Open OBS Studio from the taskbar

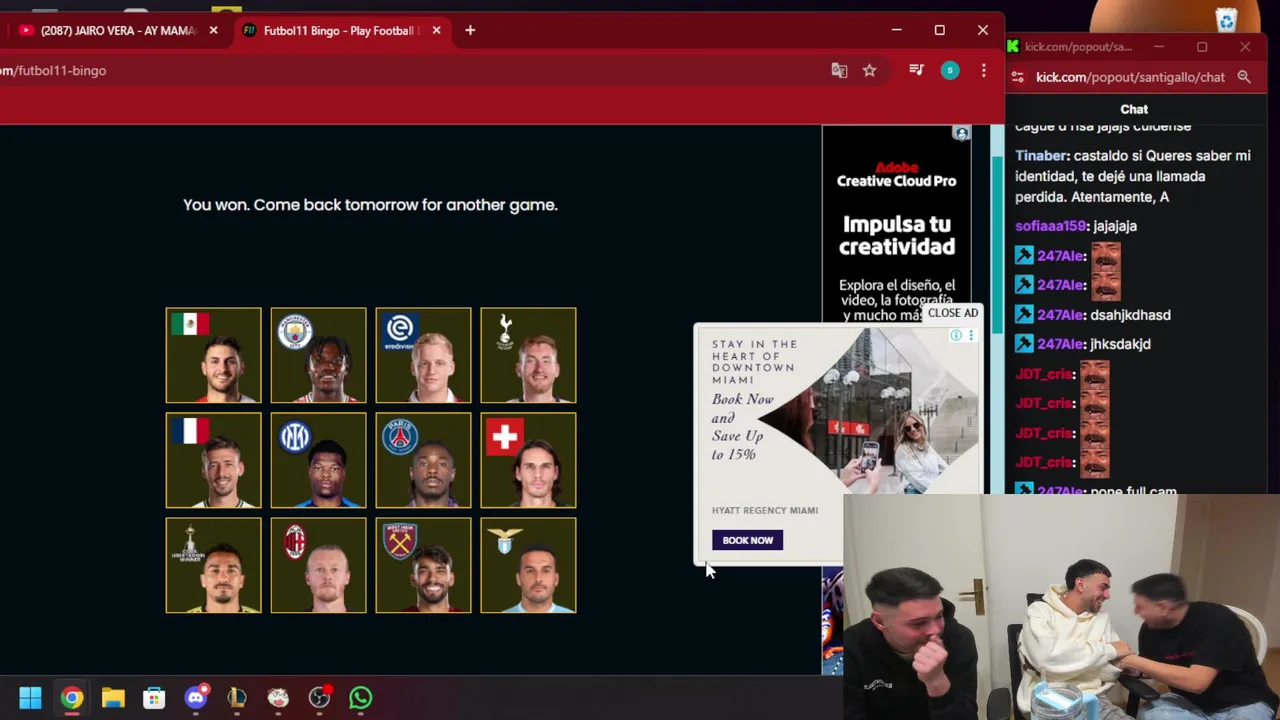click(320, 697)
